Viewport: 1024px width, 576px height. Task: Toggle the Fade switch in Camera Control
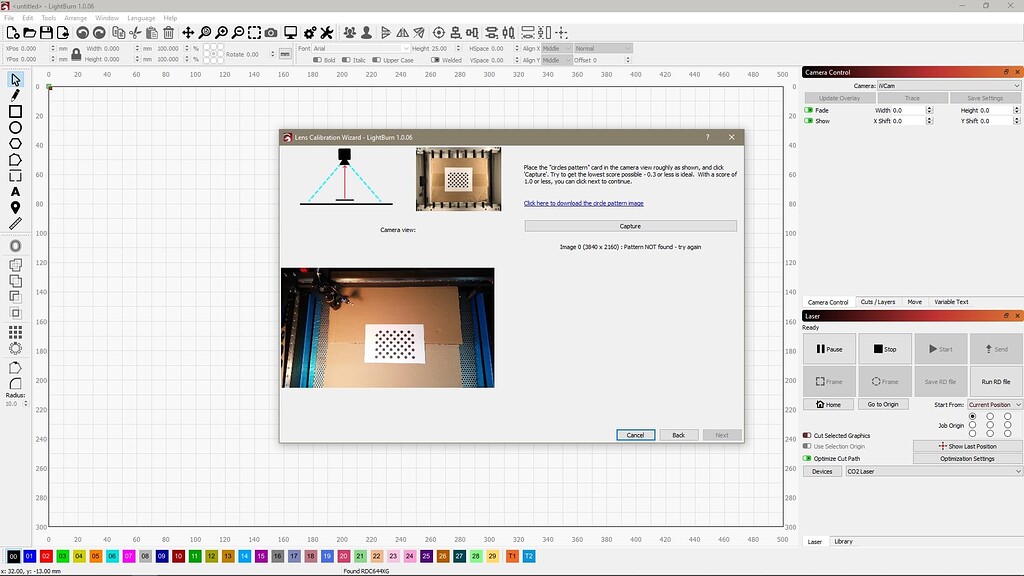808,110
